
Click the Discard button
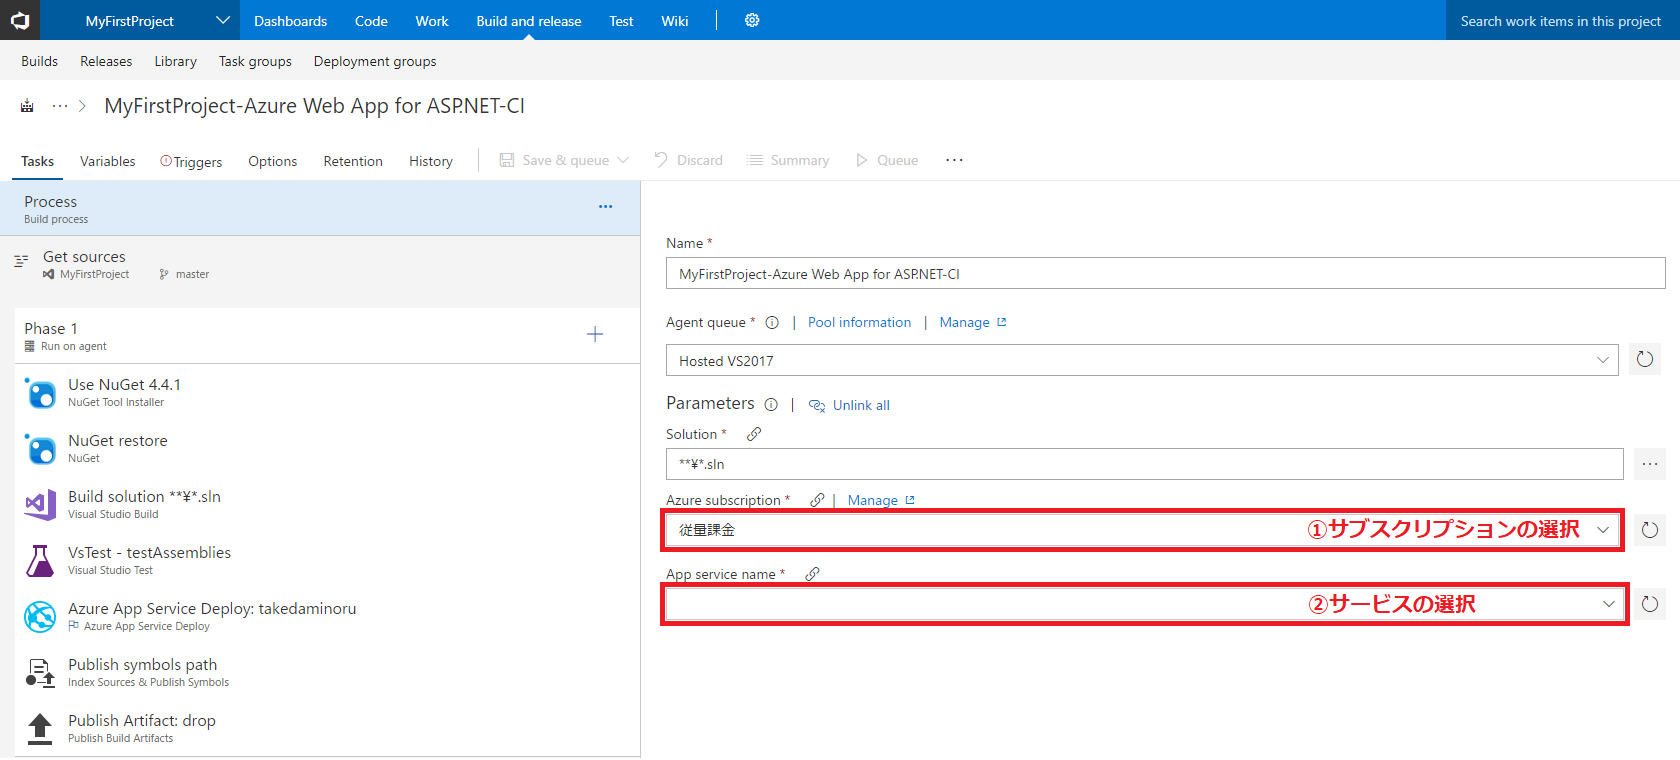(688, 160)
